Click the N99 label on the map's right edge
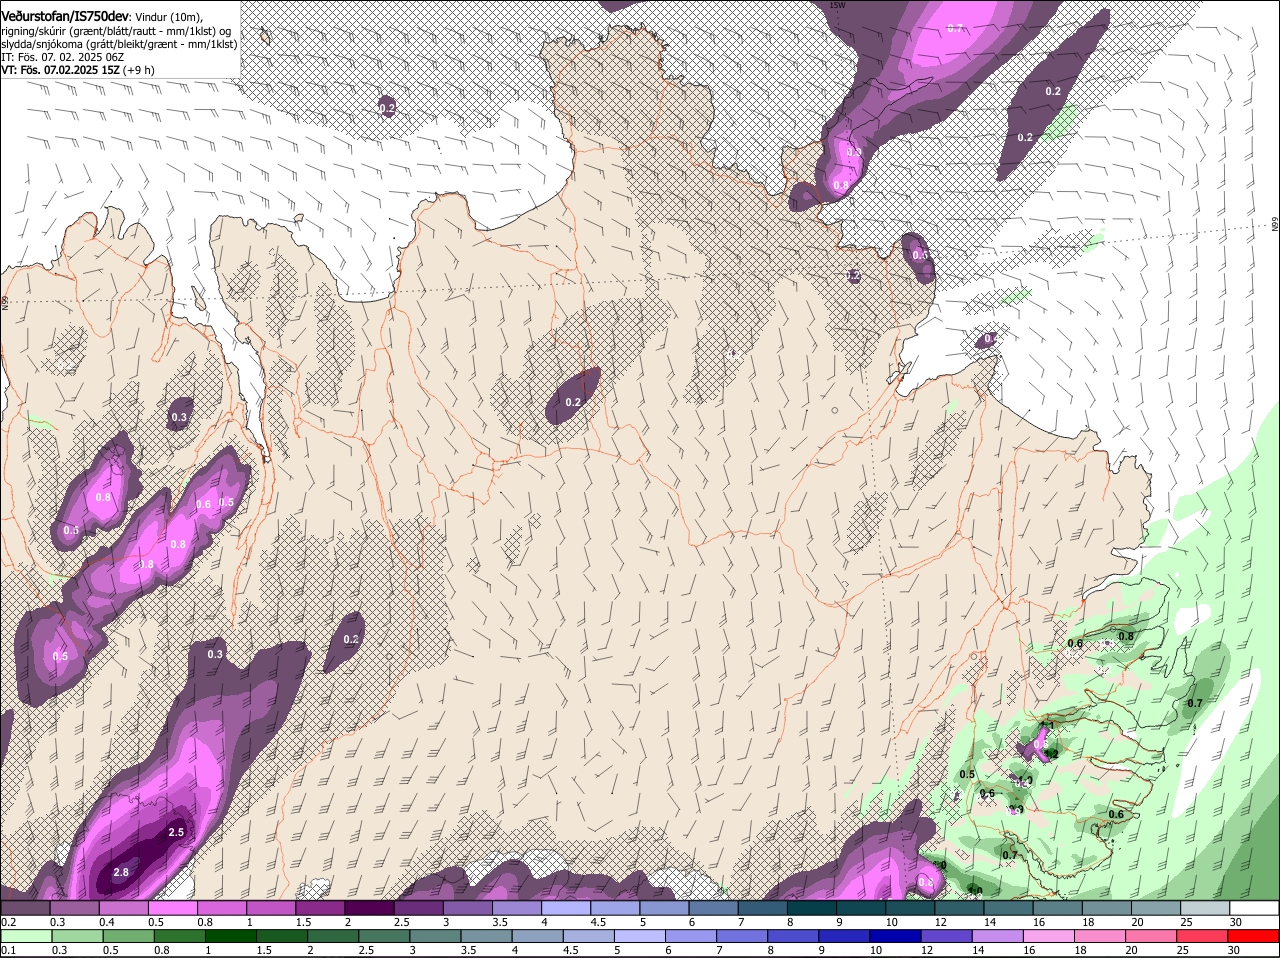This screenshot has height=958, width=1280. 1275,224
